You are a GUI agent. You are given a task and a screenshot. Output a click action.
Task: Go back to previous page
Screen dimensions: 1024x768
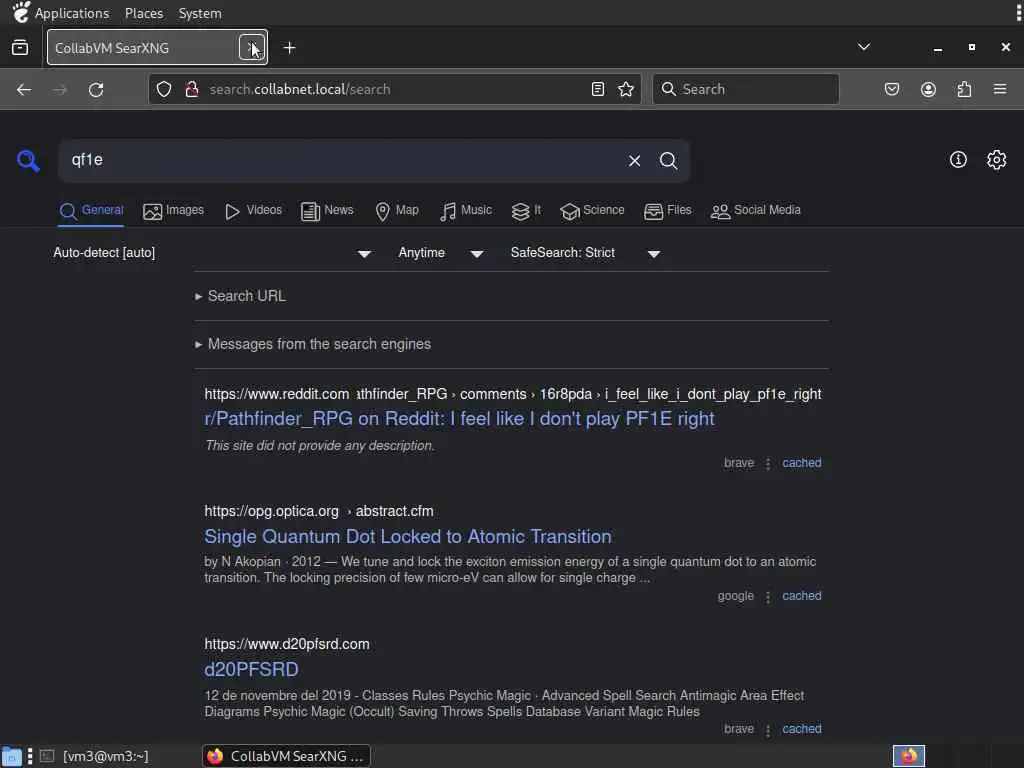(x=24, y=89)
